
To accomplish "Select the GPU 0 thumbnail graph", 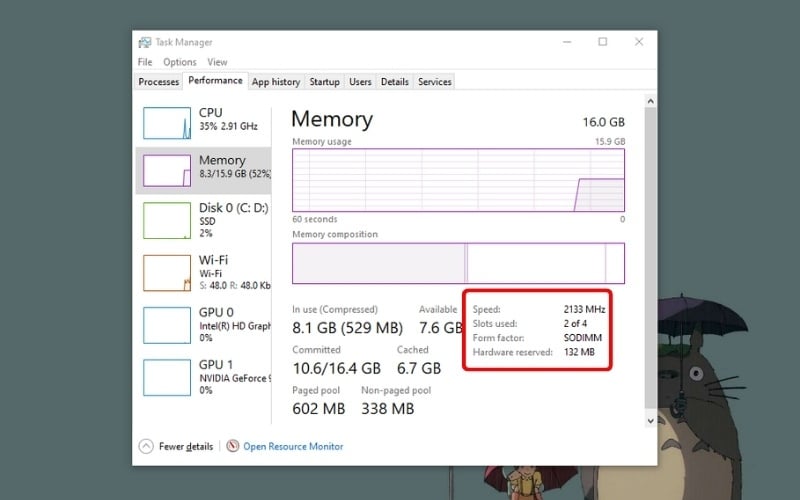I will click(x=167, y=325).
